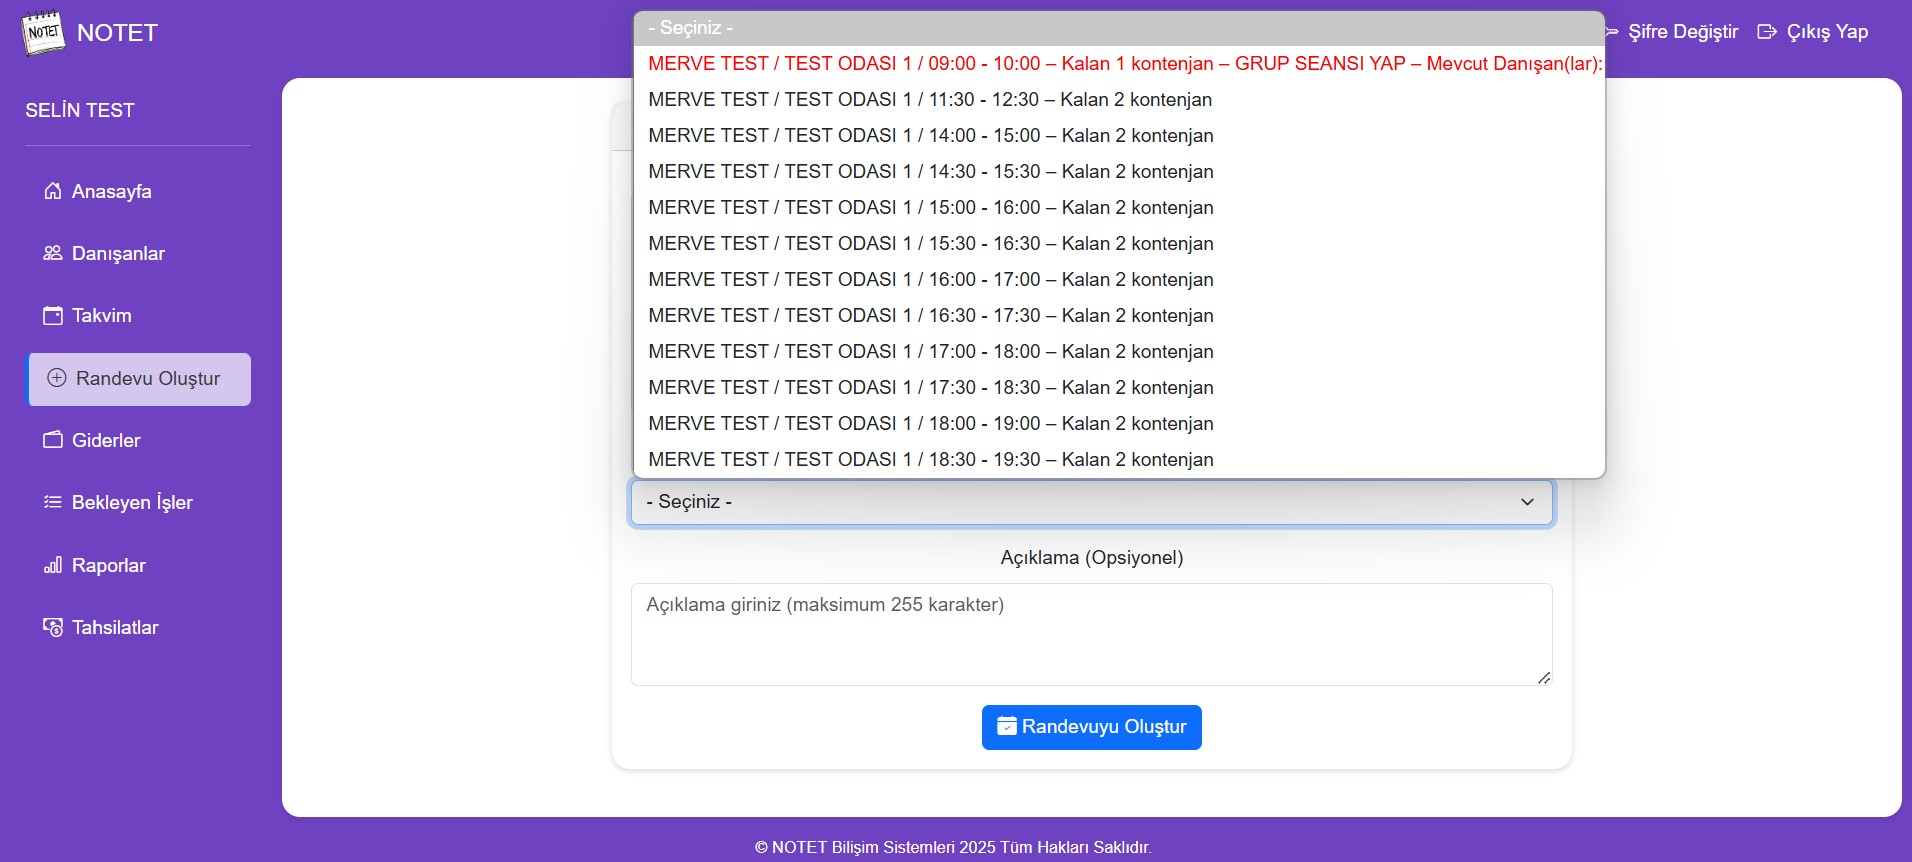
Task: Choose the '- Seçiniz -' placeholder option in list
Action: click(x=1119, y=28)
